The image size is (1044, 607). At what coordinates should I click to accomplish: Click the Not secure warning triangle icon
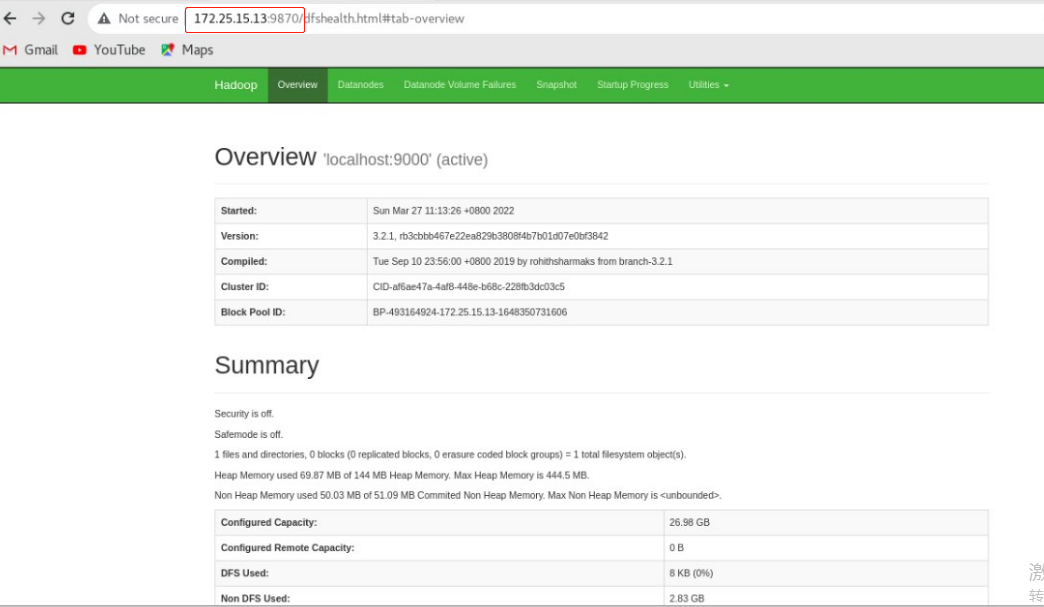pyautogui.click(x=104, y=19)
